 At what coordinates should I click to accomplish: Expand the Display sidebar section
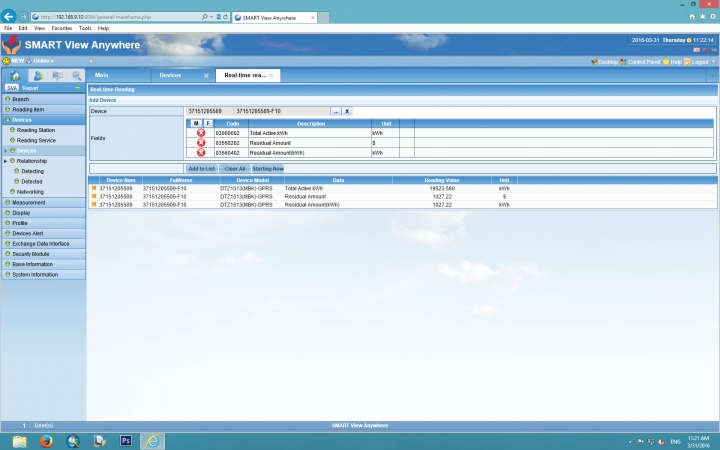pyautogui.click(x=44, y=213)
